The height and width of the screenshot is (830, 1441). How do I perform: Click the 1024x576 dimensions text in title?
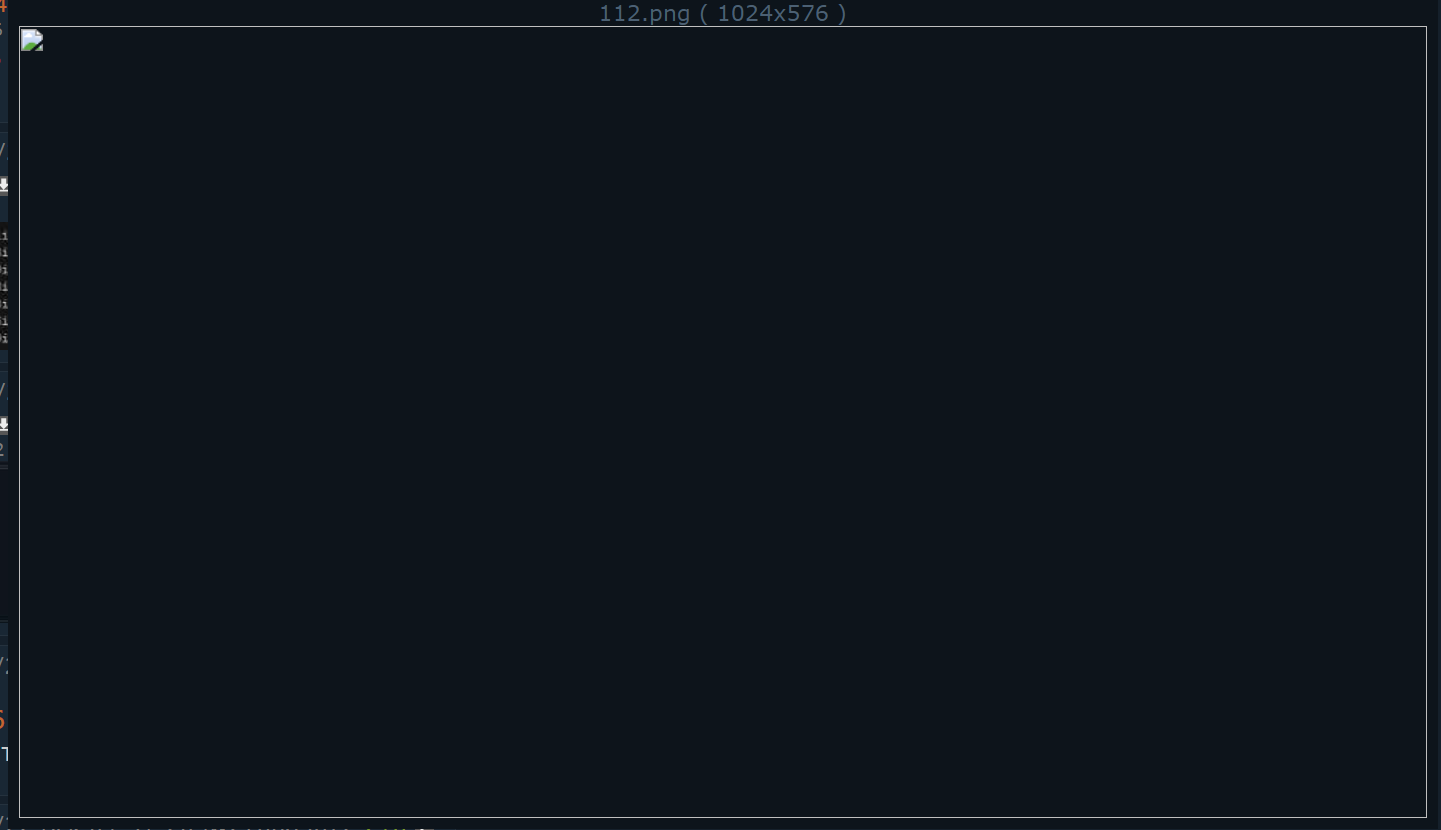773,13
